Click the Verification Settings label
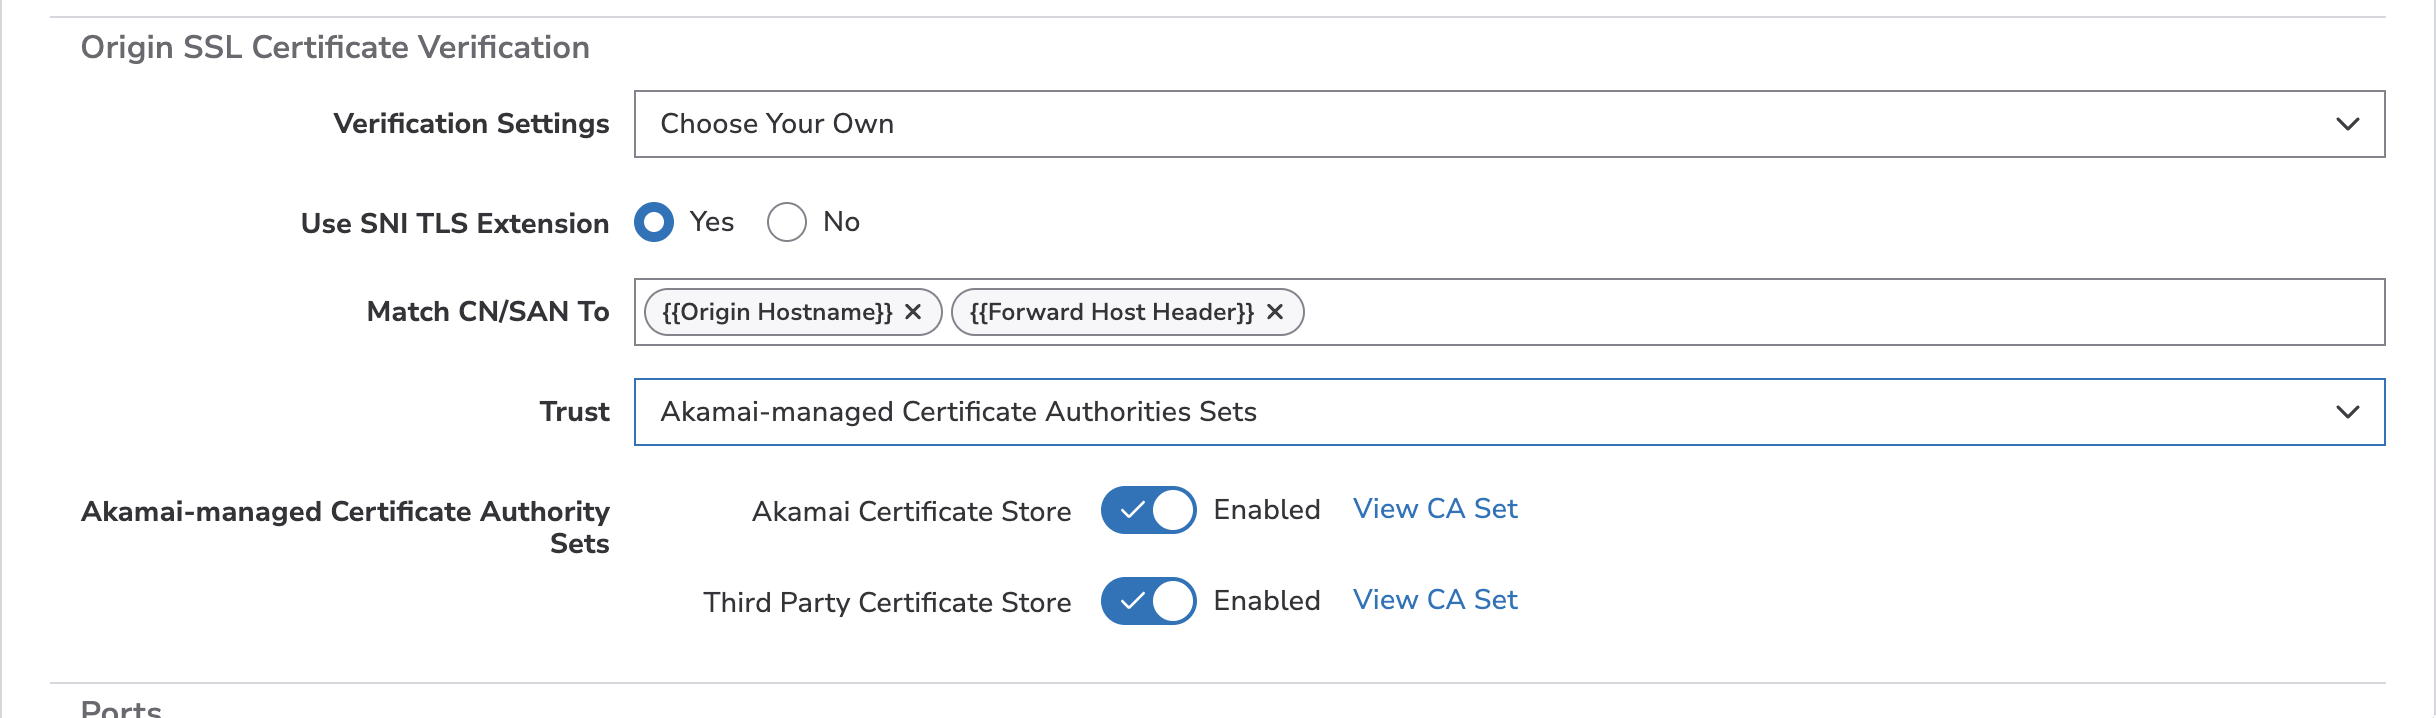Viewport: 2436px width, 718px height. [471, 123]
